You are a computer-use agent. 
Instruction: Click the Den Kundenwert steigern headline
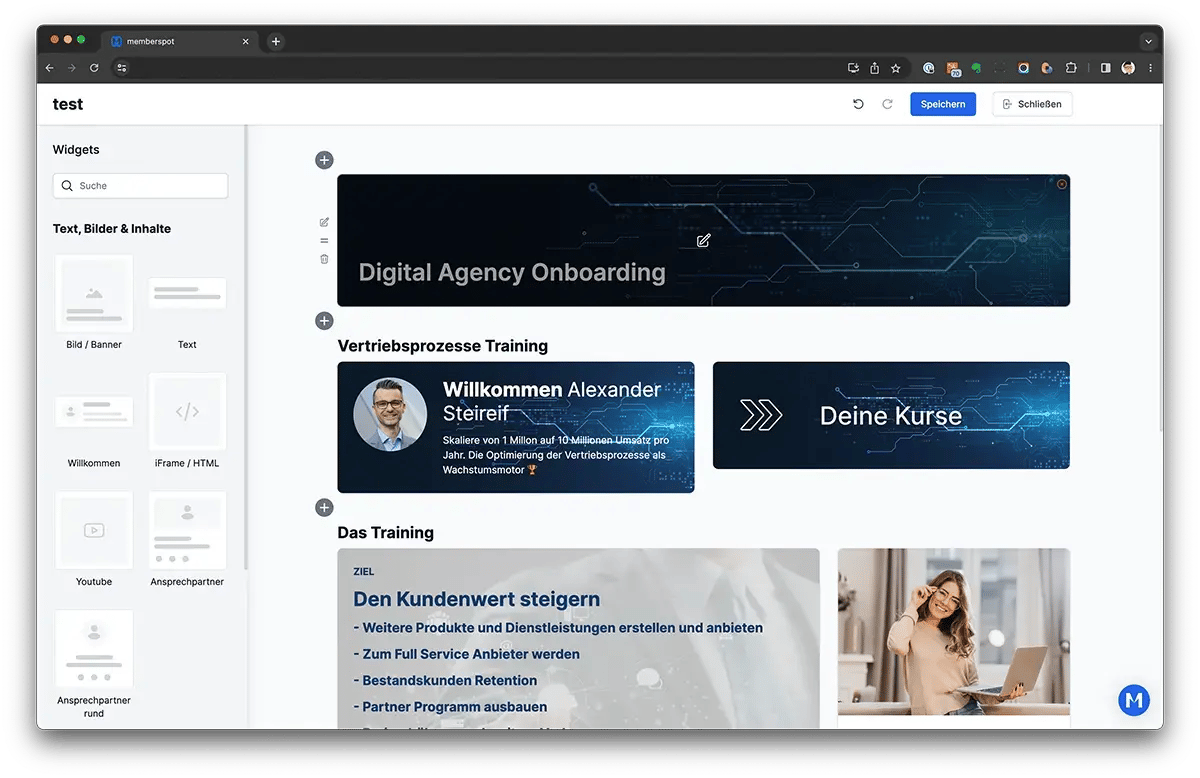click(477, 600)
